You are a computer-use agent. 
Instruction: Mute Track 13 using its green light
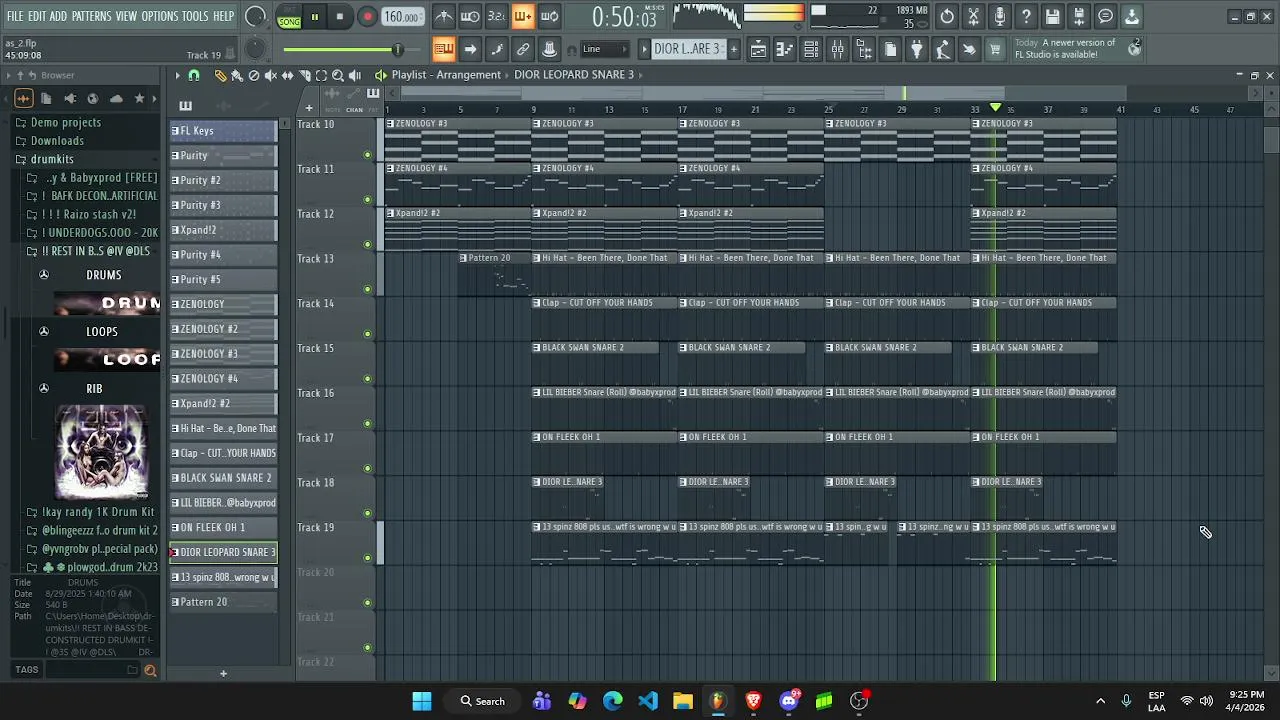[367, 289]
